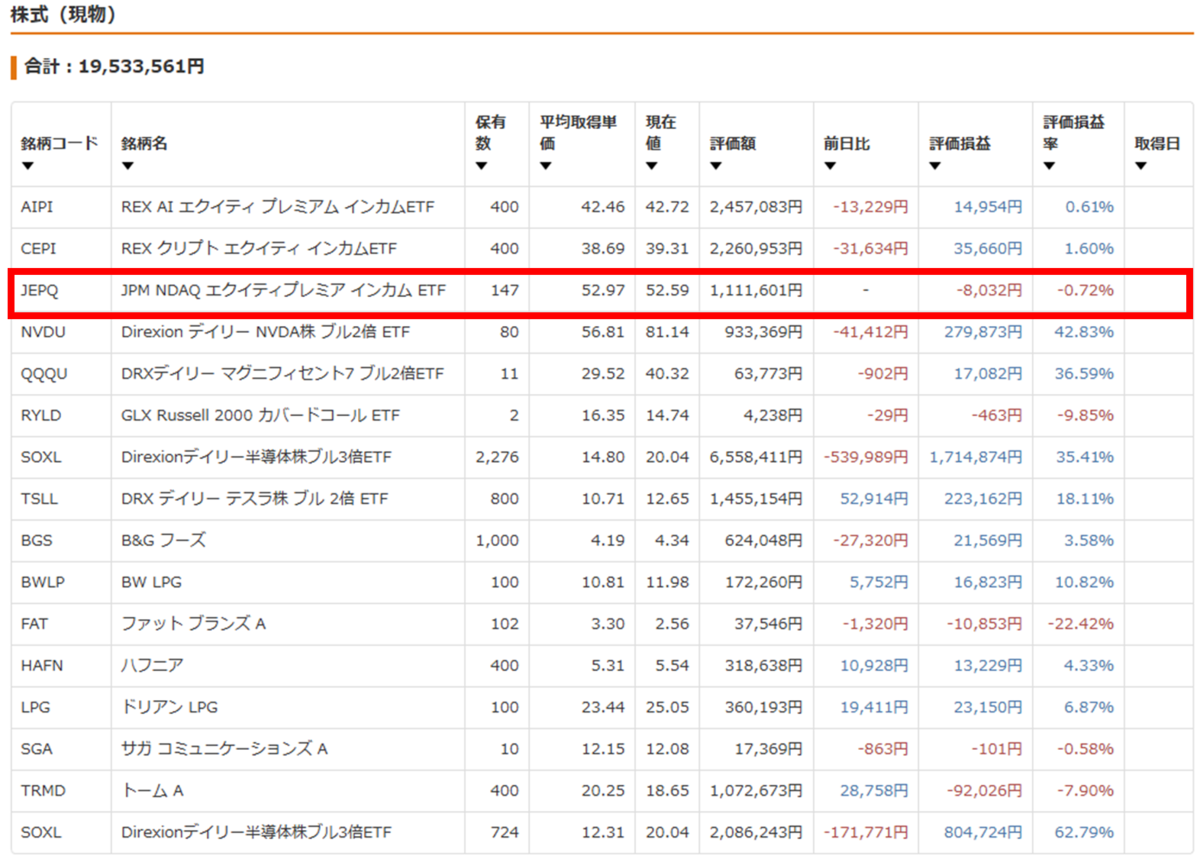Select the 株式（現物） section heading

click(63, 15)
